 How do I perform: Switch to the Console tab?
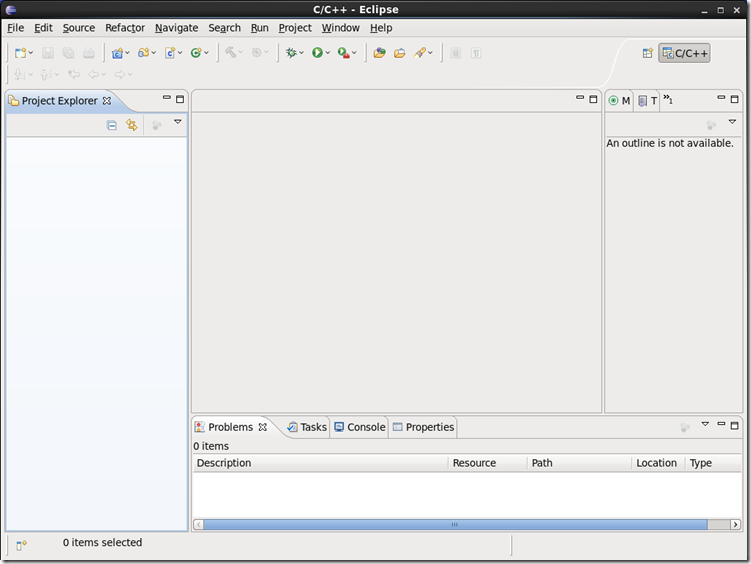[x=360, y=427]
